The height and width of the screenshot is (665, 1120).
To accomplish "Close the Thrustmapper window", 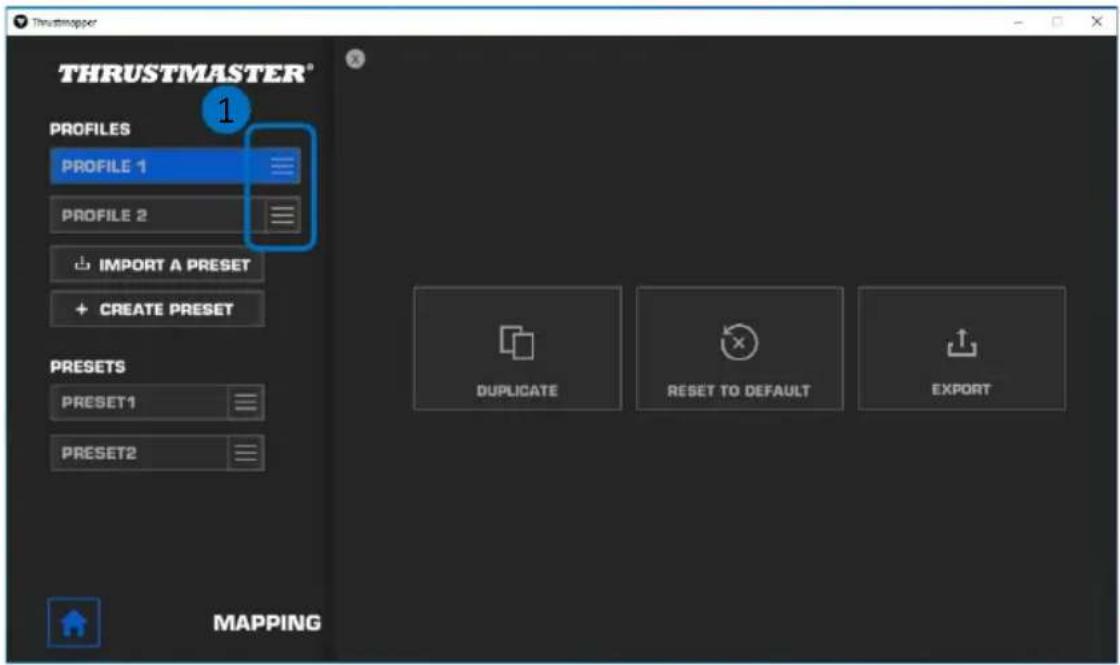I will pos(1096,21).
